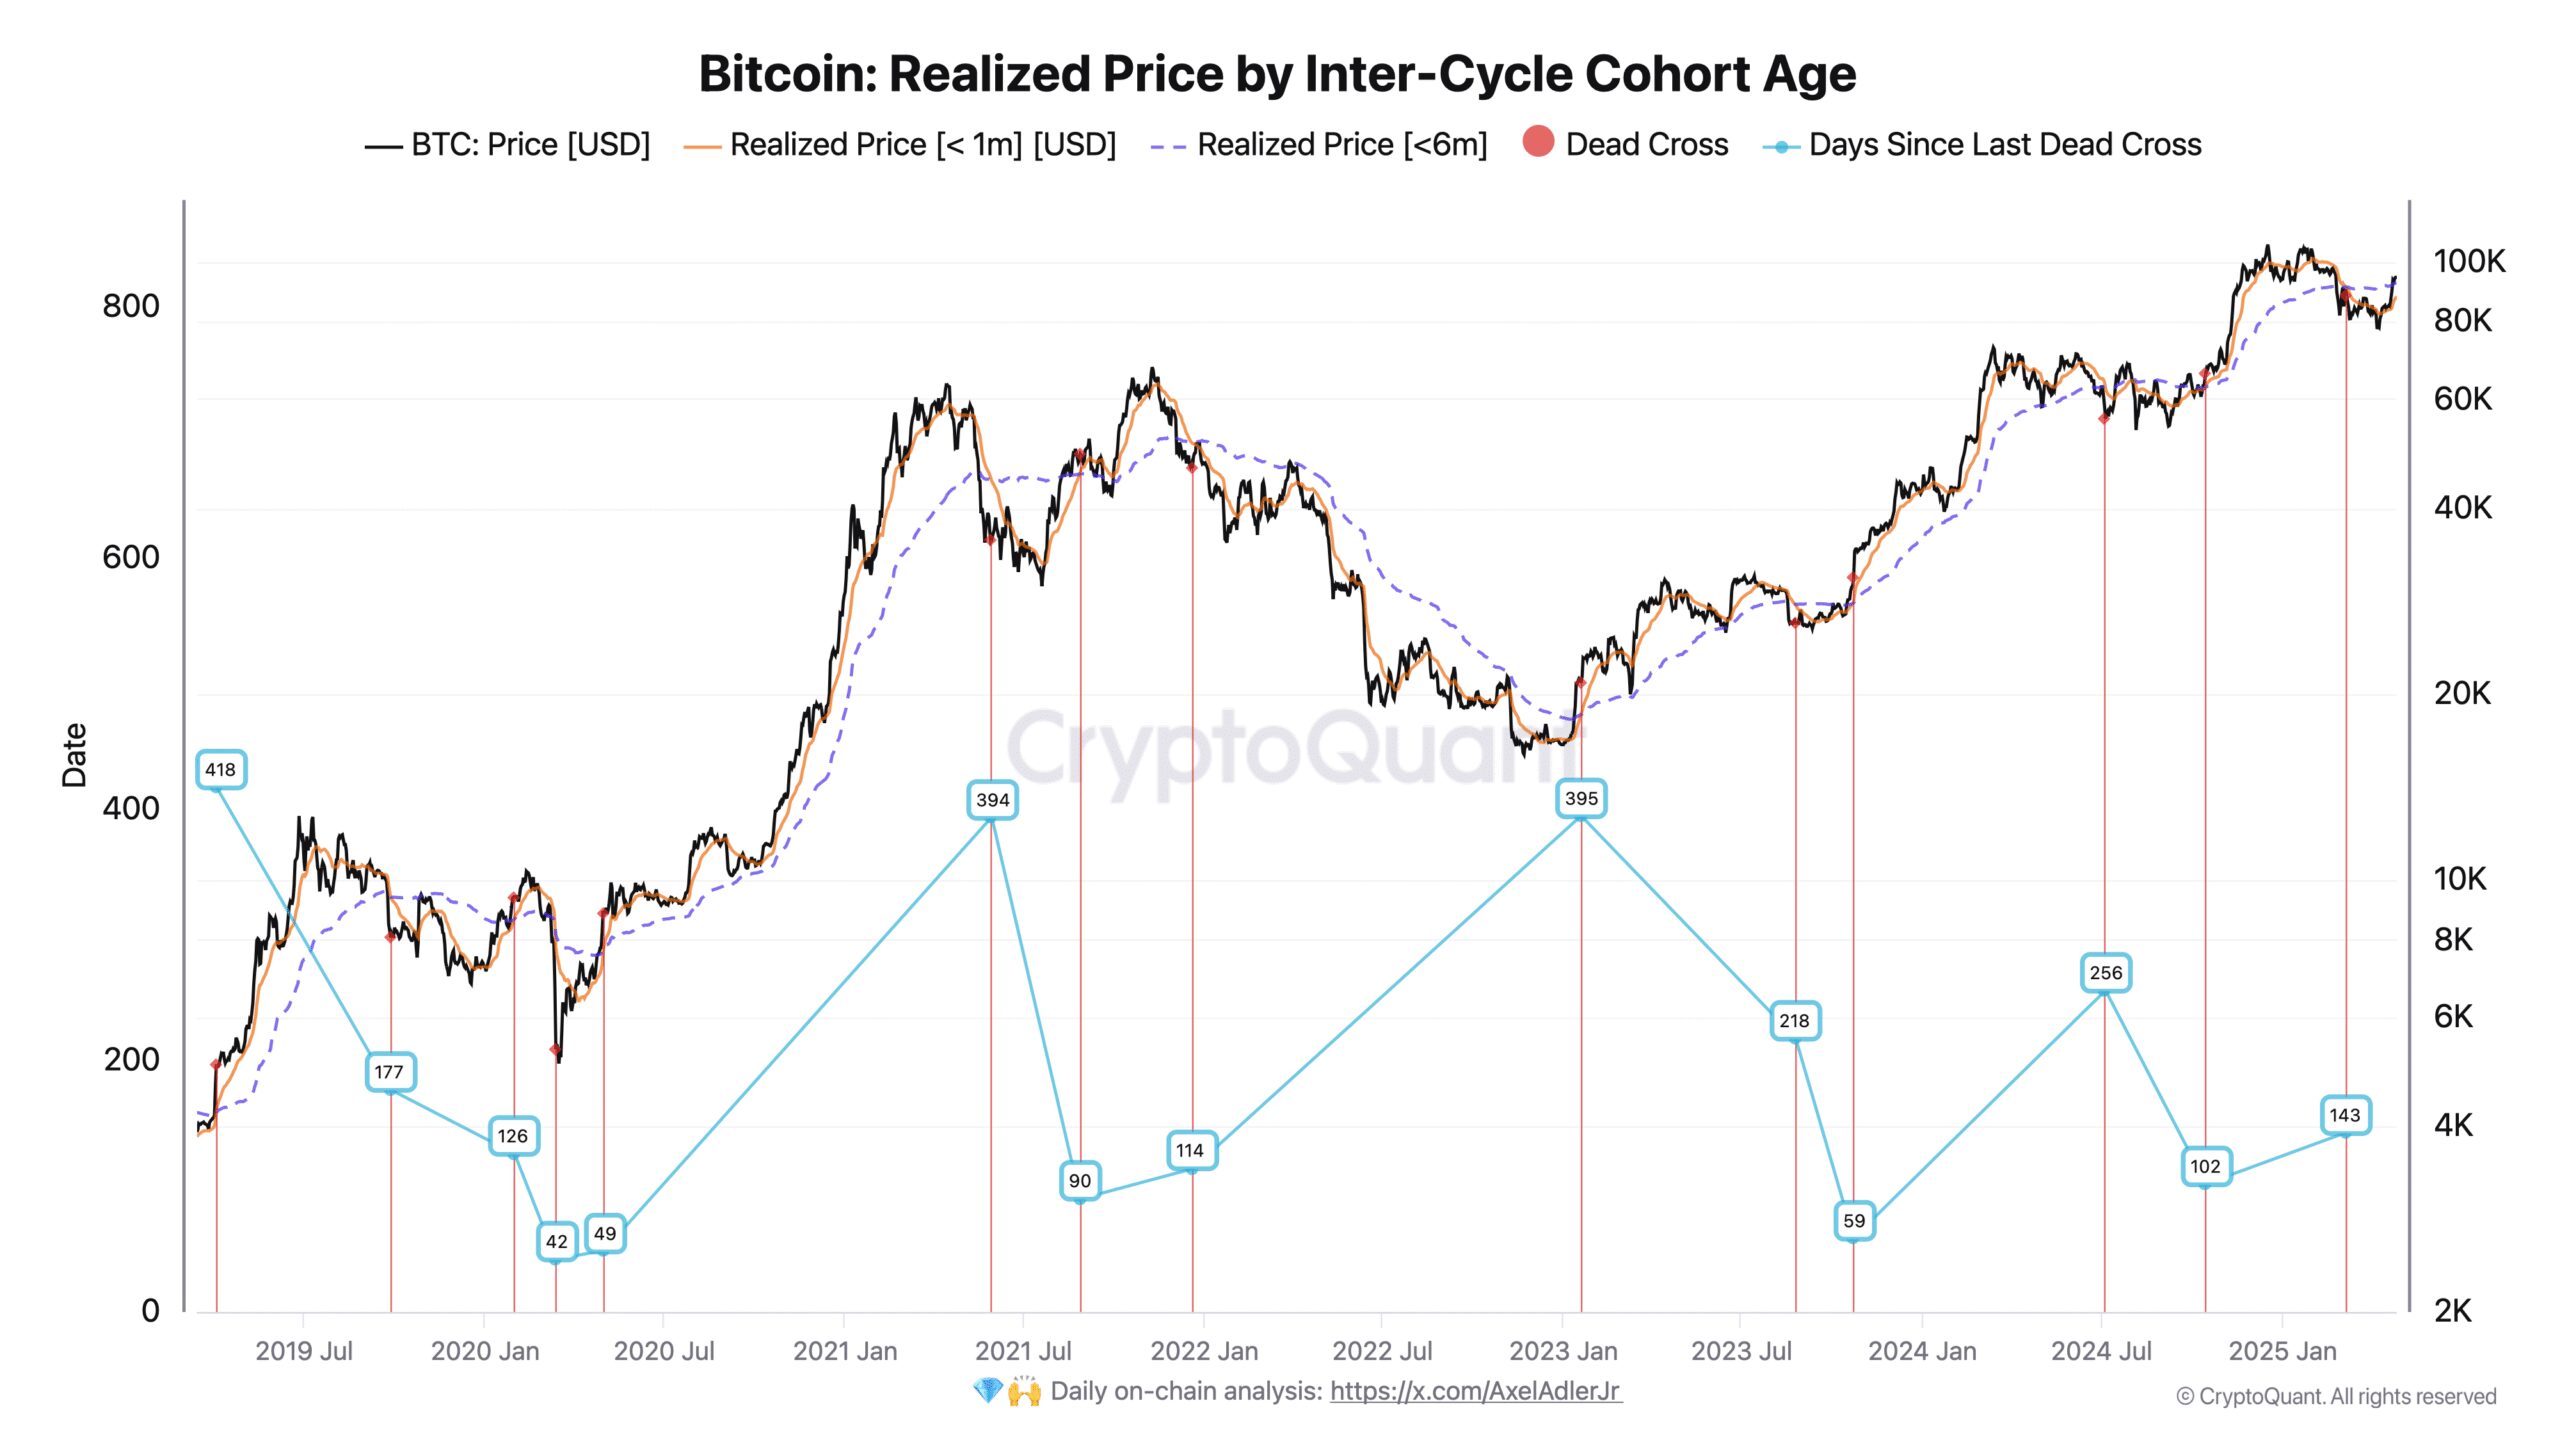Select the 418 days data label
This screenshot has height=1440, width=2560.
[220, 769]
